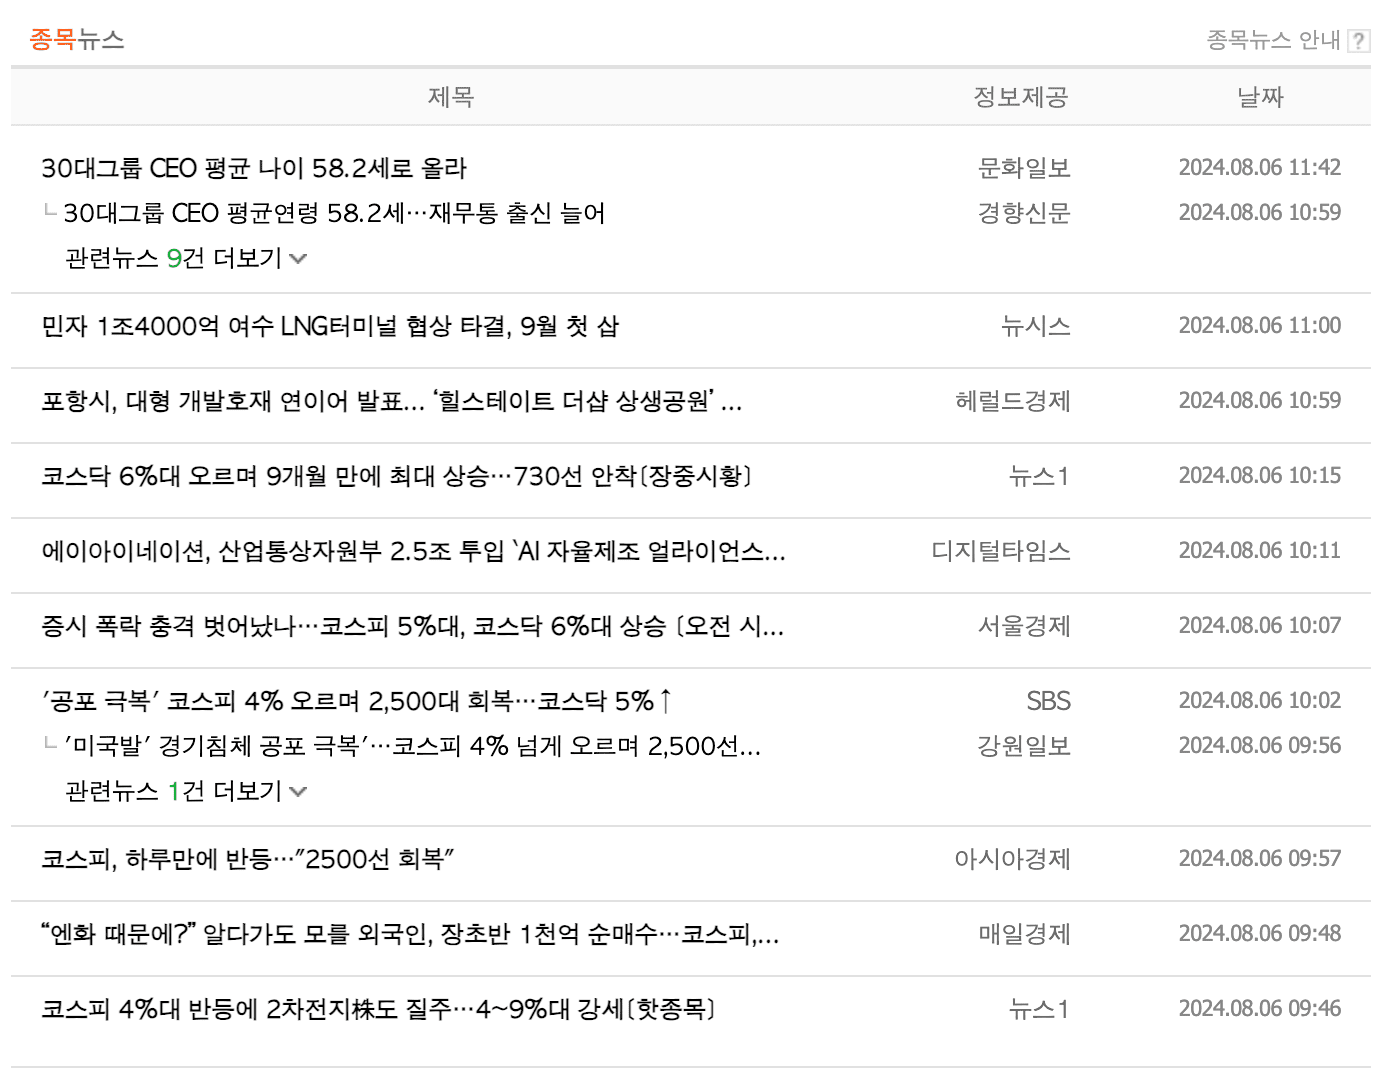
Task: Open the 증시 폭락 충격 벗어났나 article
Action: 413,628
